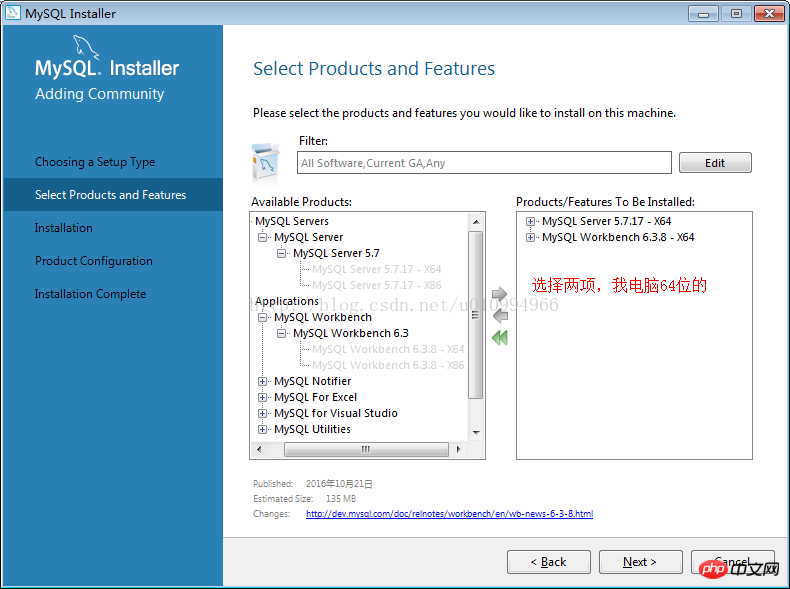Select MySQL Workbench 6.3.8 - X64 greyed item
Viewport: 790px width, 589px height.
388,349
